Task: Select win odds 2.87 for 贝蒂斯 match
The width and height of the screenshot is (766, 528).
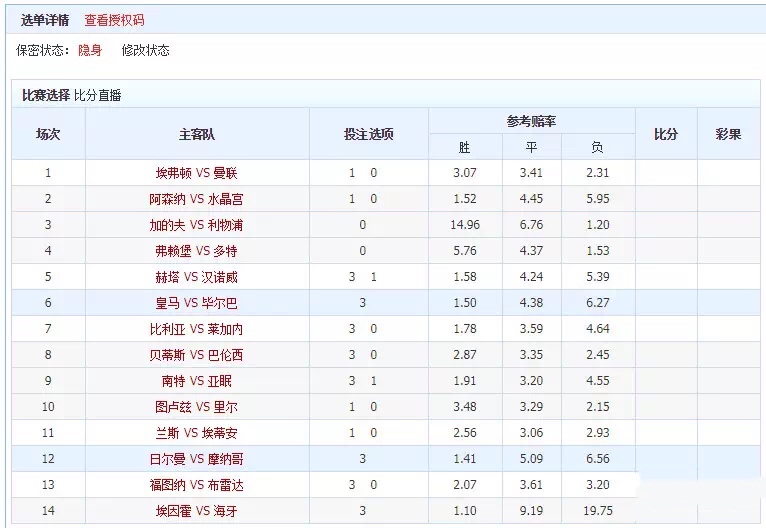Action: pyautogui.click(x=465, y=355)
